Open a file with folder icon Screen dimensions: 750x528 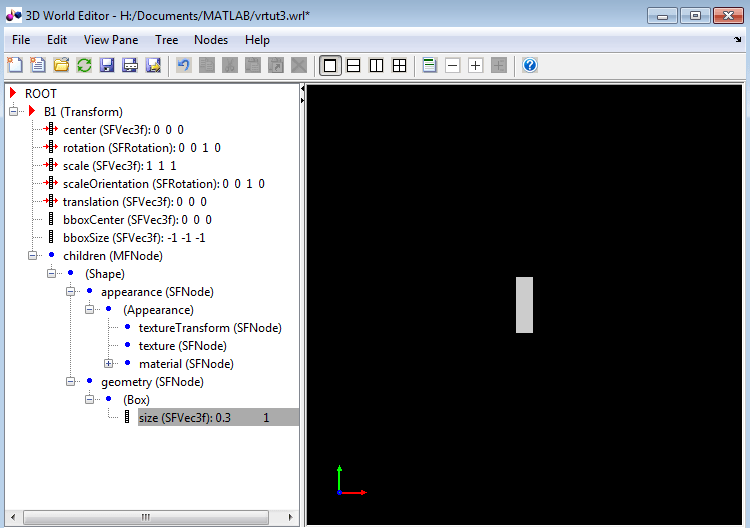[x=61, y=65]
